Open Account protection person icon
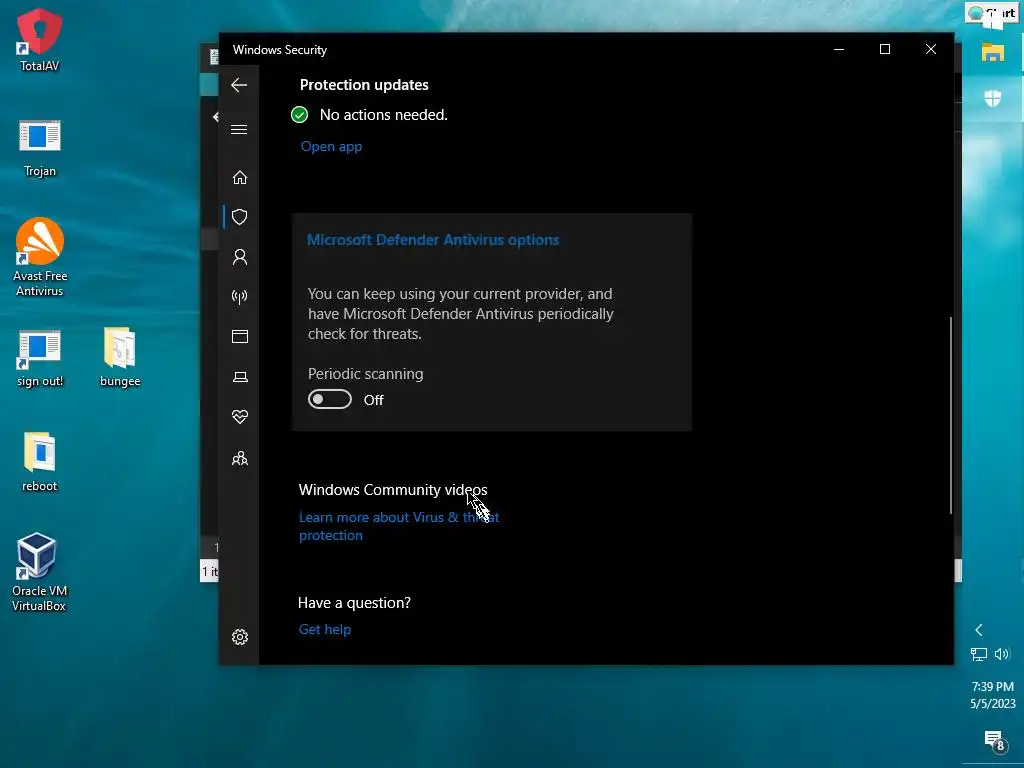The height and width of the screenshot is (768, 1024). 240,257
